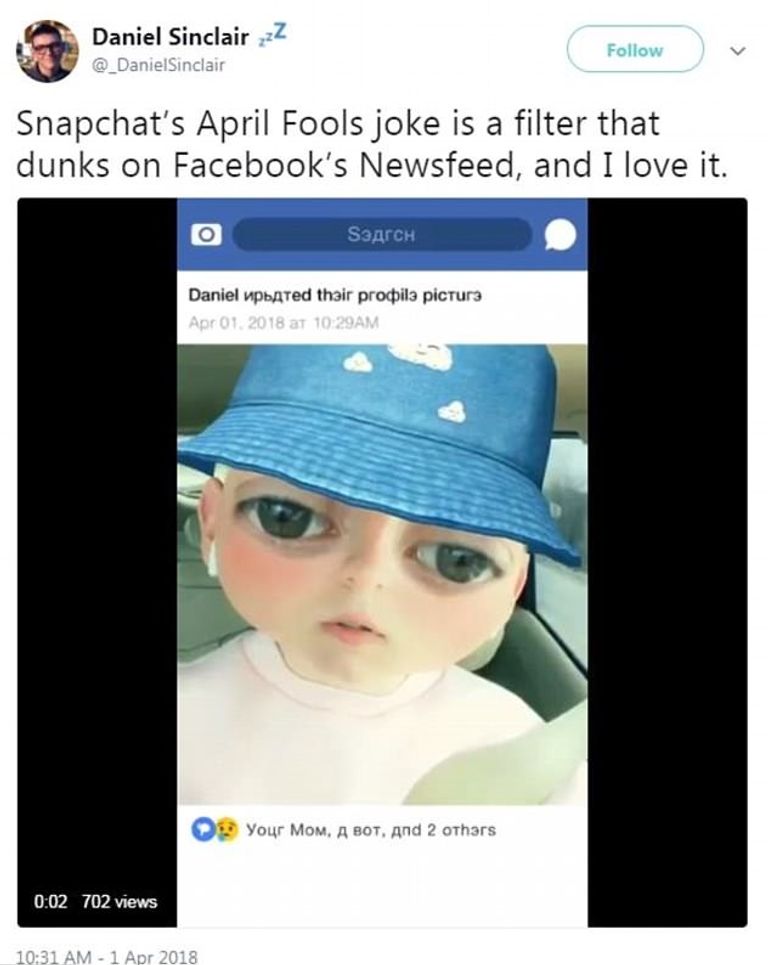Open the Messenger chat bubble icon
This screenshot has width=768, height=965.
coord(561,235)
